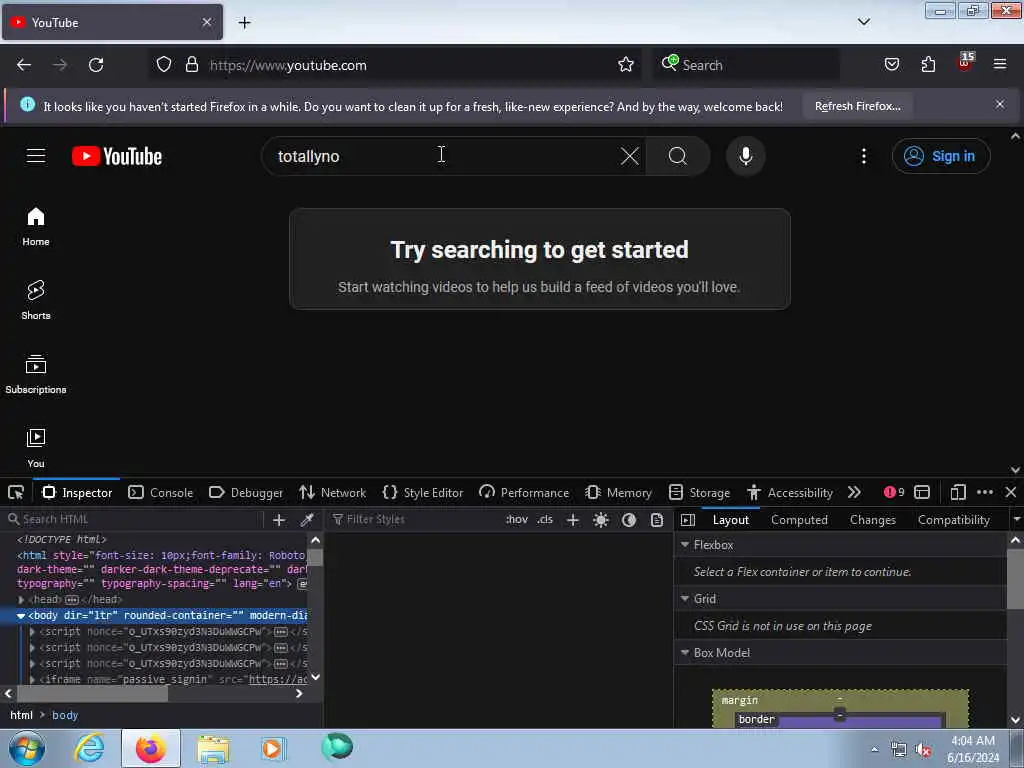The height and width of the screenshot is (768, 1024).
Task: Open the sidebar tabs overflow dropdown
Action: point(1016,520)
